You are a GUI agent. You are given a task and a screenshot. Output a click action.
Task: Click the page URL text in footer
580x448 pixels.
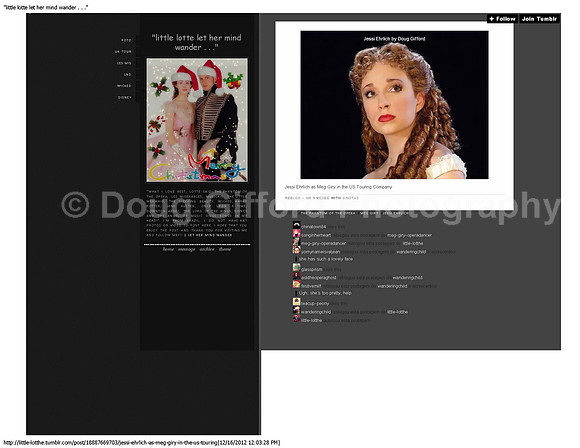(x=142, y=442)
